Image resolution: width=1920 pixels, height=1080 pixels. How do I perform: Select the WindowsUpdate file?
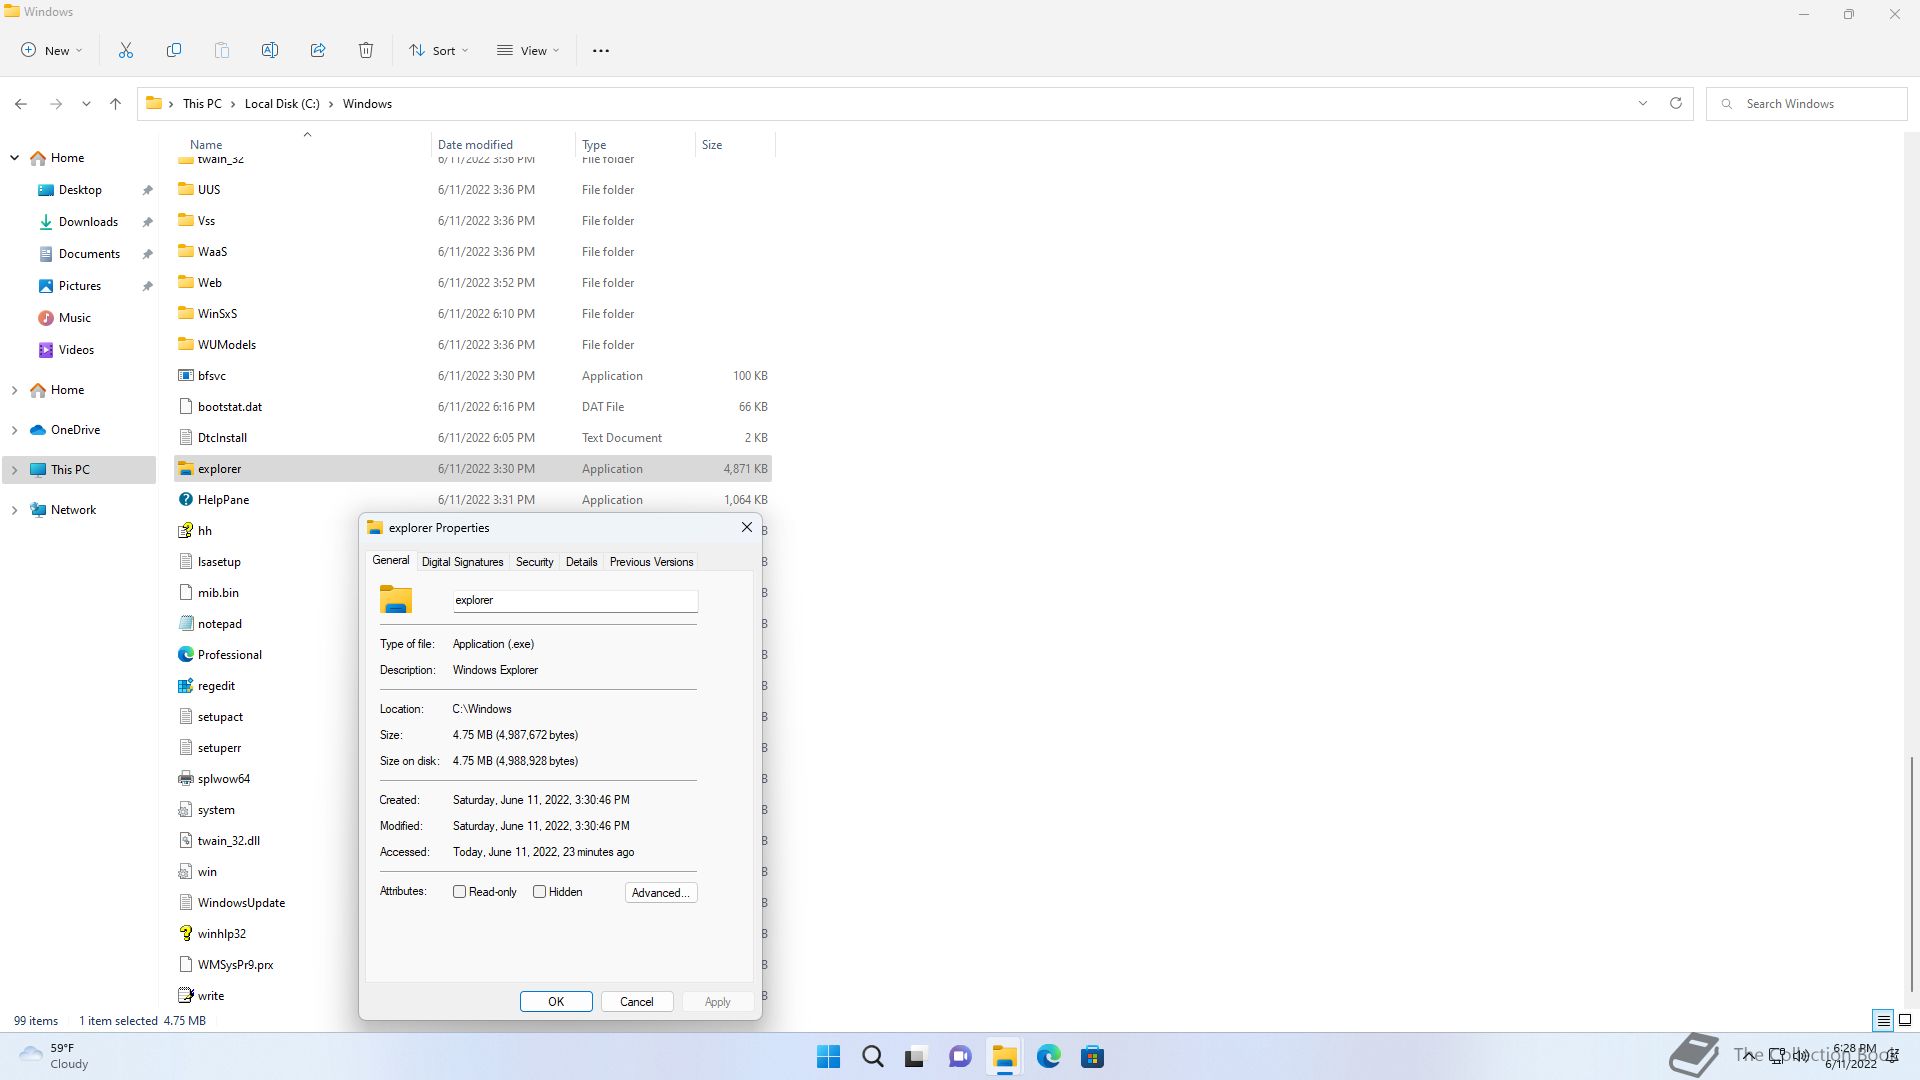coord(241,903)
